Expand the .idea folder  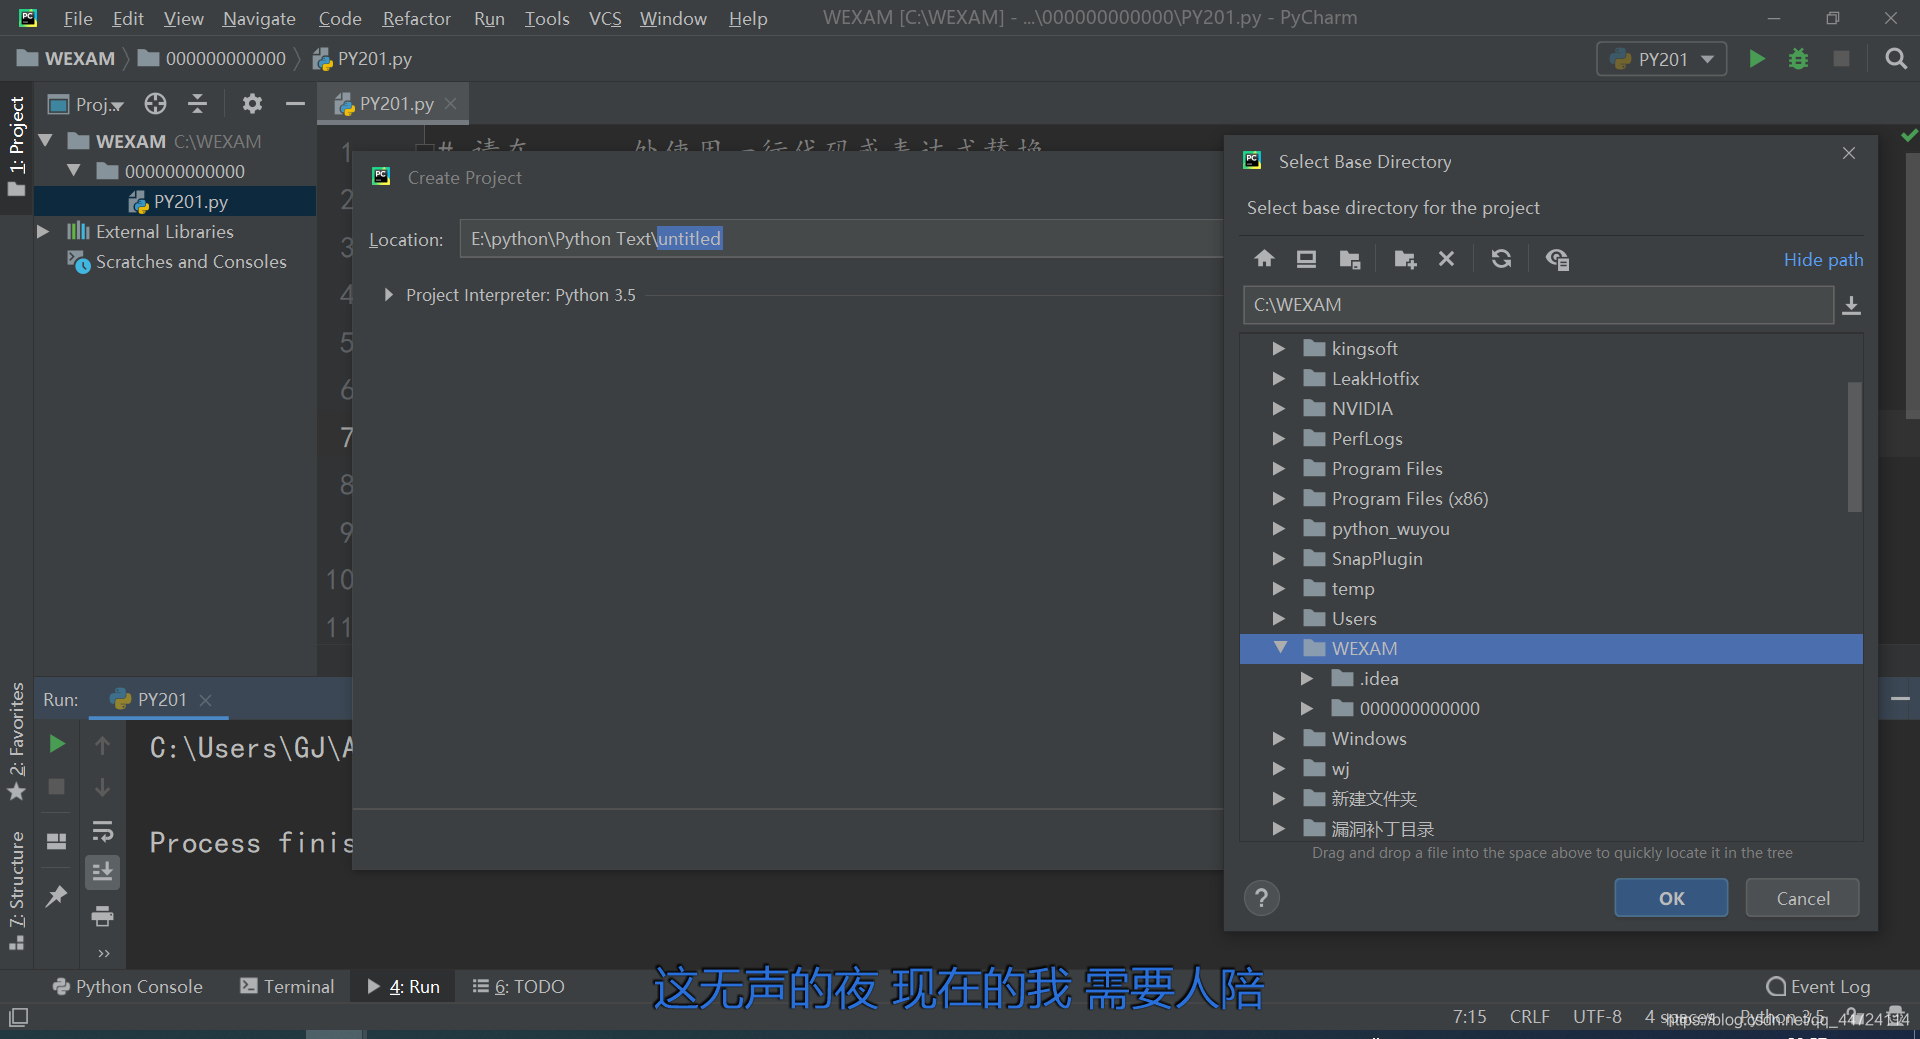point(1306,679)
